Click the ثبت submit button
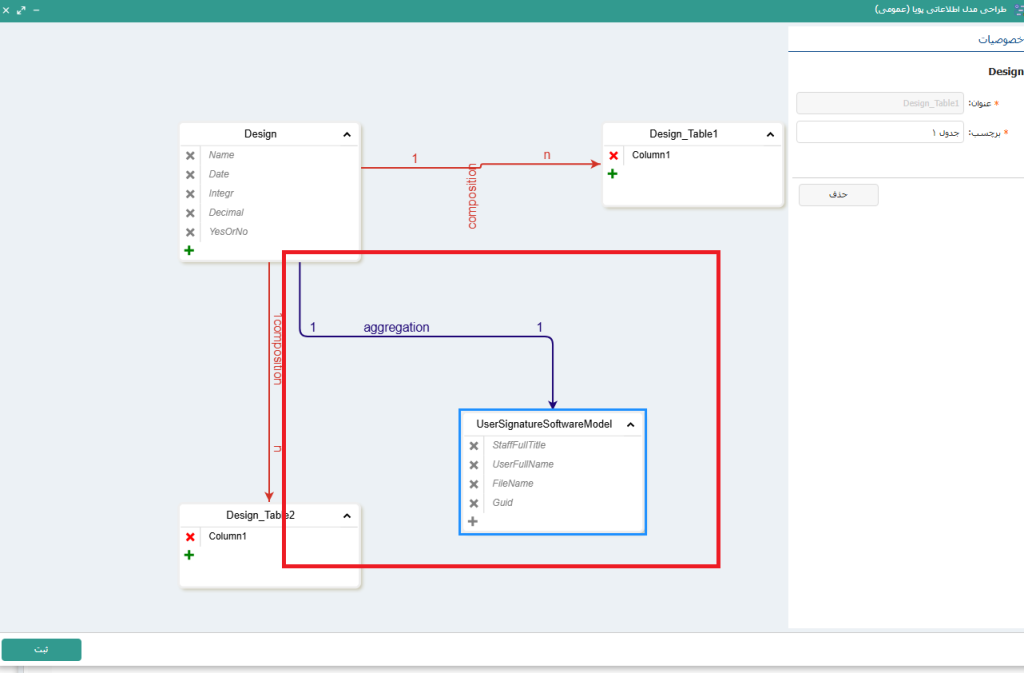The height and width of the screenshot is (673, 1024). click(x=41, y=650)
